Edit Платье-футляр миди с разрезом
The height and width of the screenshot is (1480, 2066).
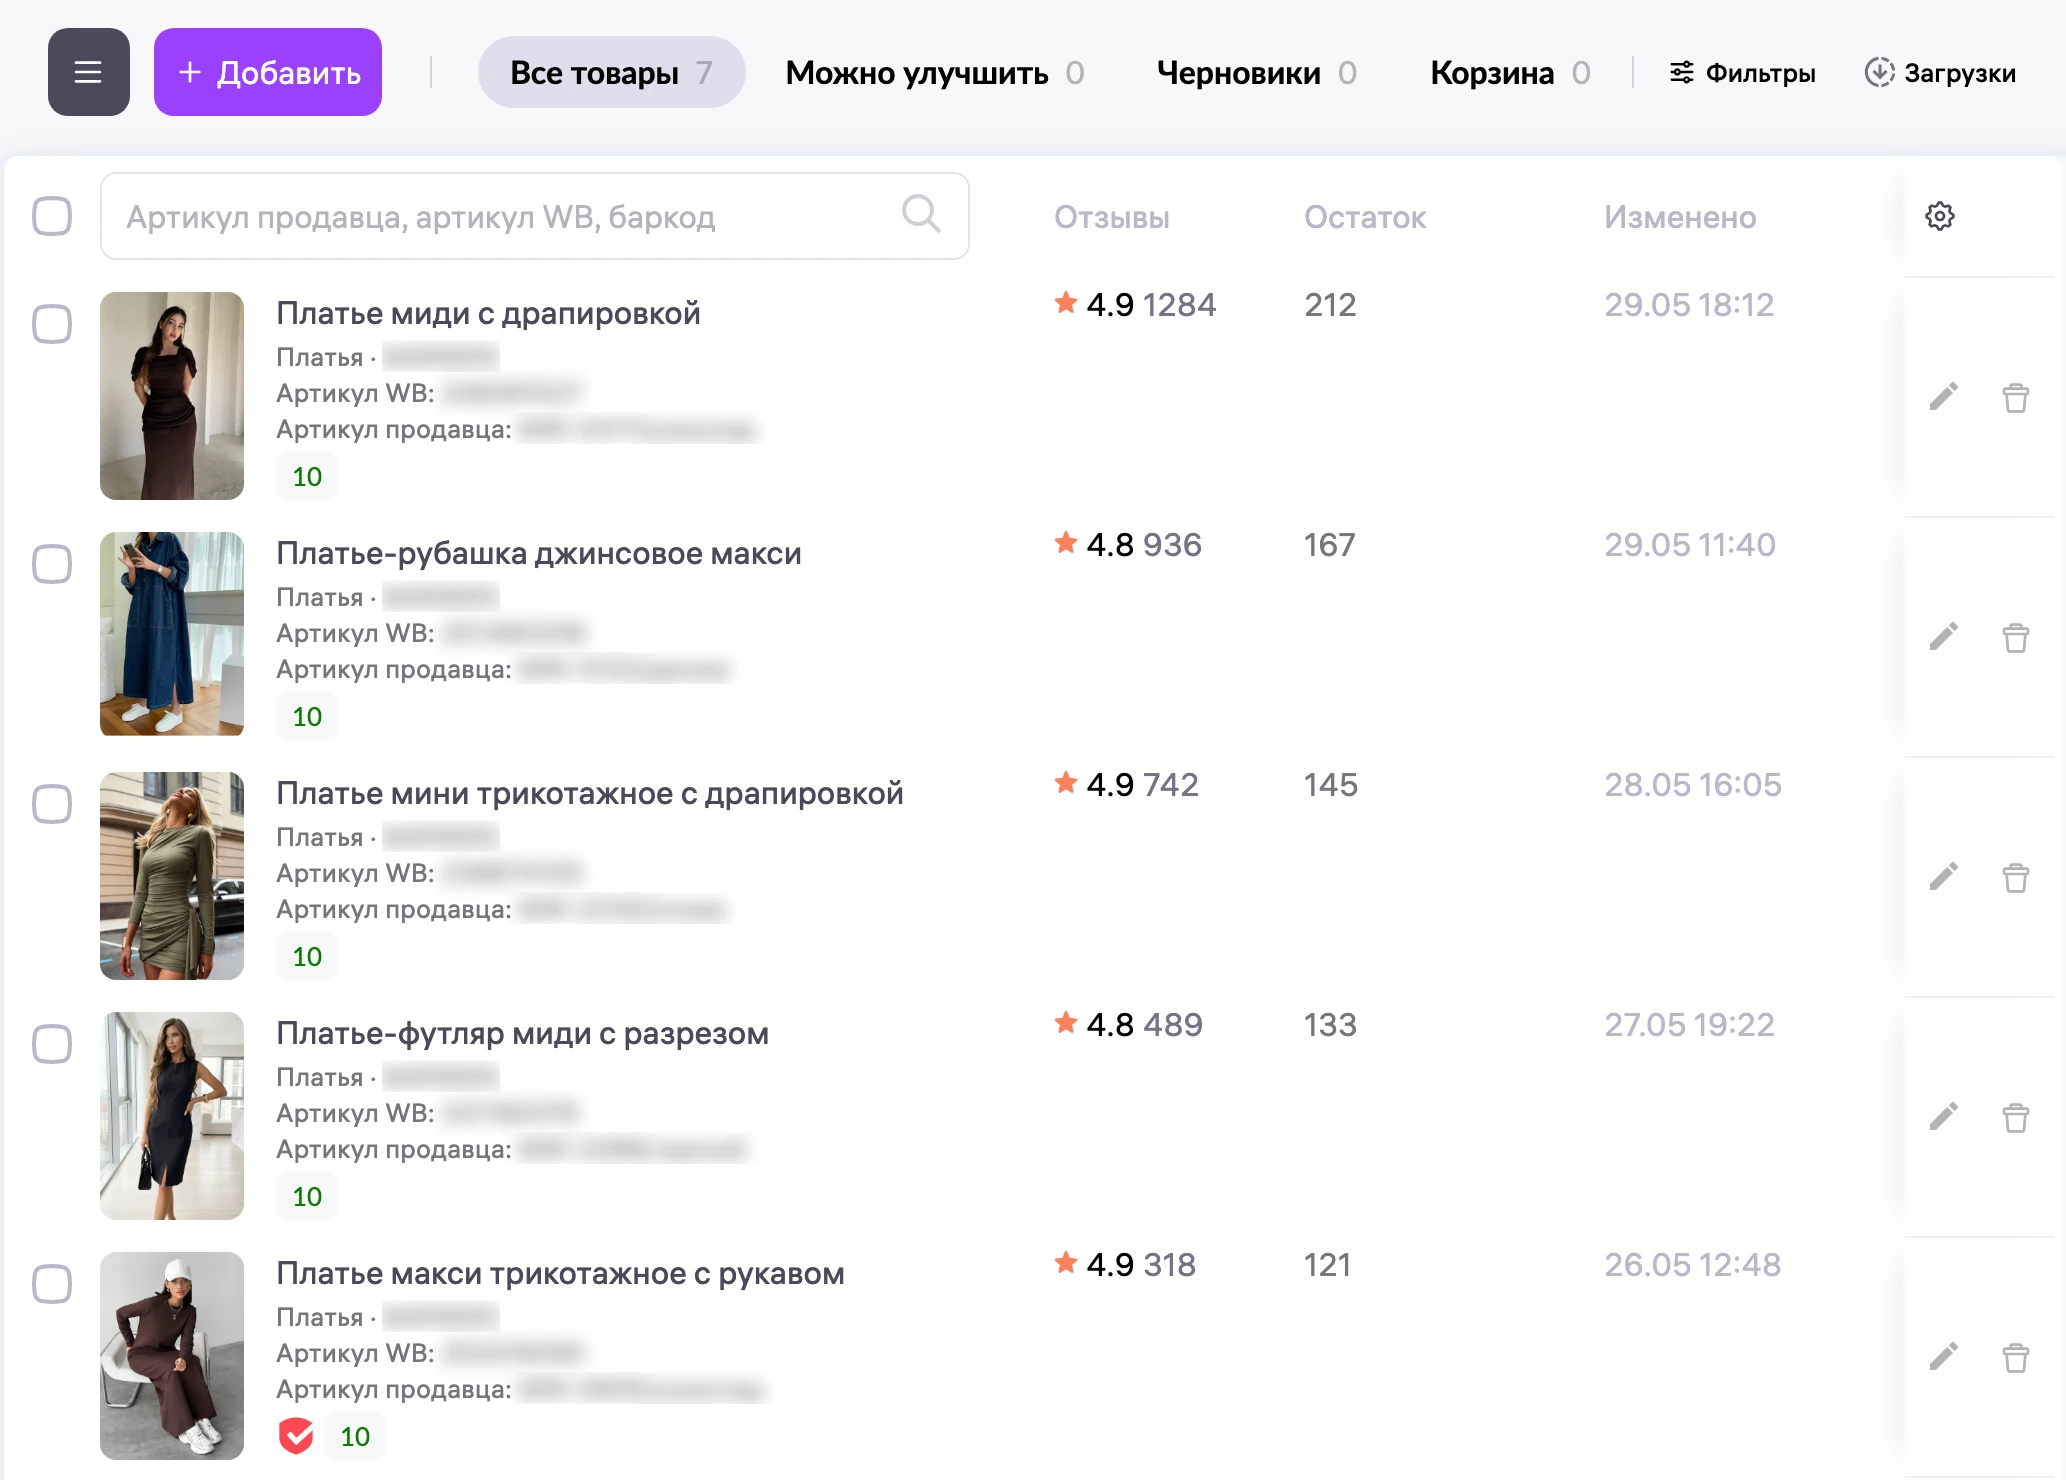tap(1943, 1117)
